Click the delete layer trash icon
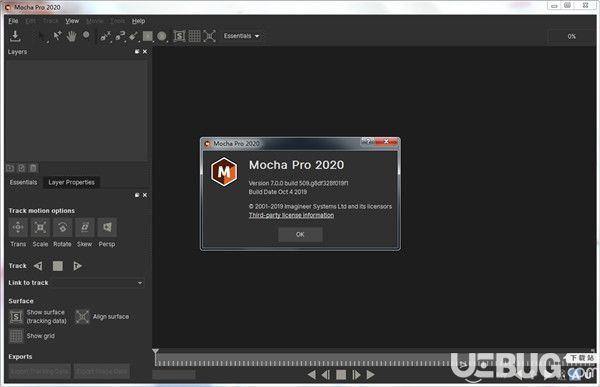600x387 pixels. (x=33, y=168)
